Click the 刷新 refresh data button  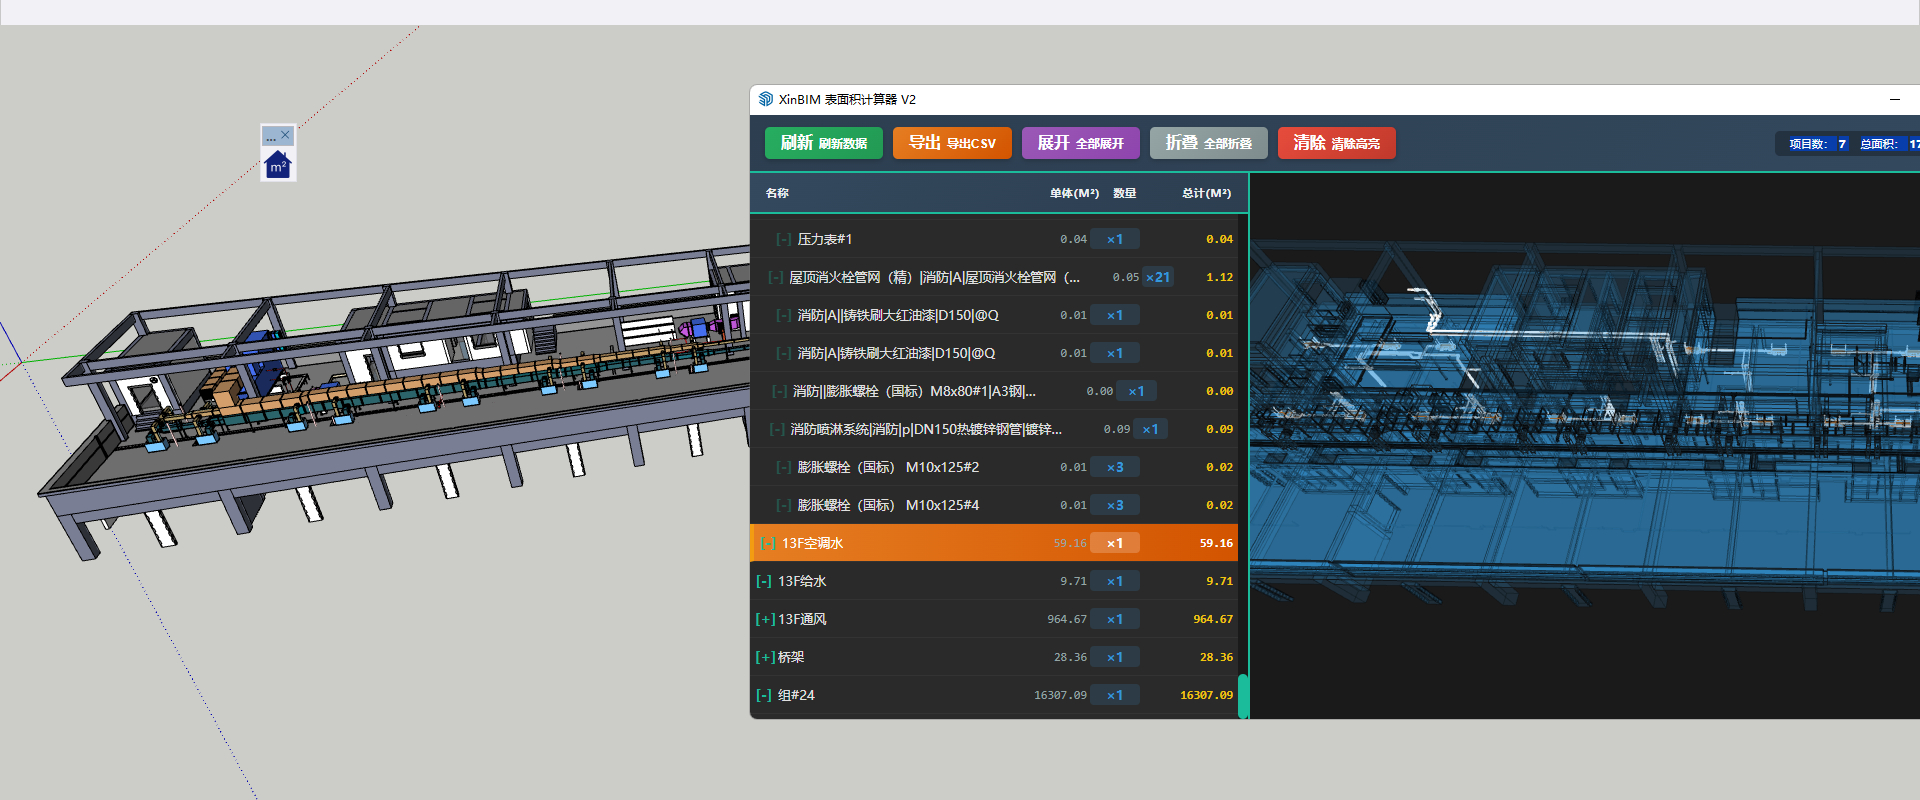823,143
